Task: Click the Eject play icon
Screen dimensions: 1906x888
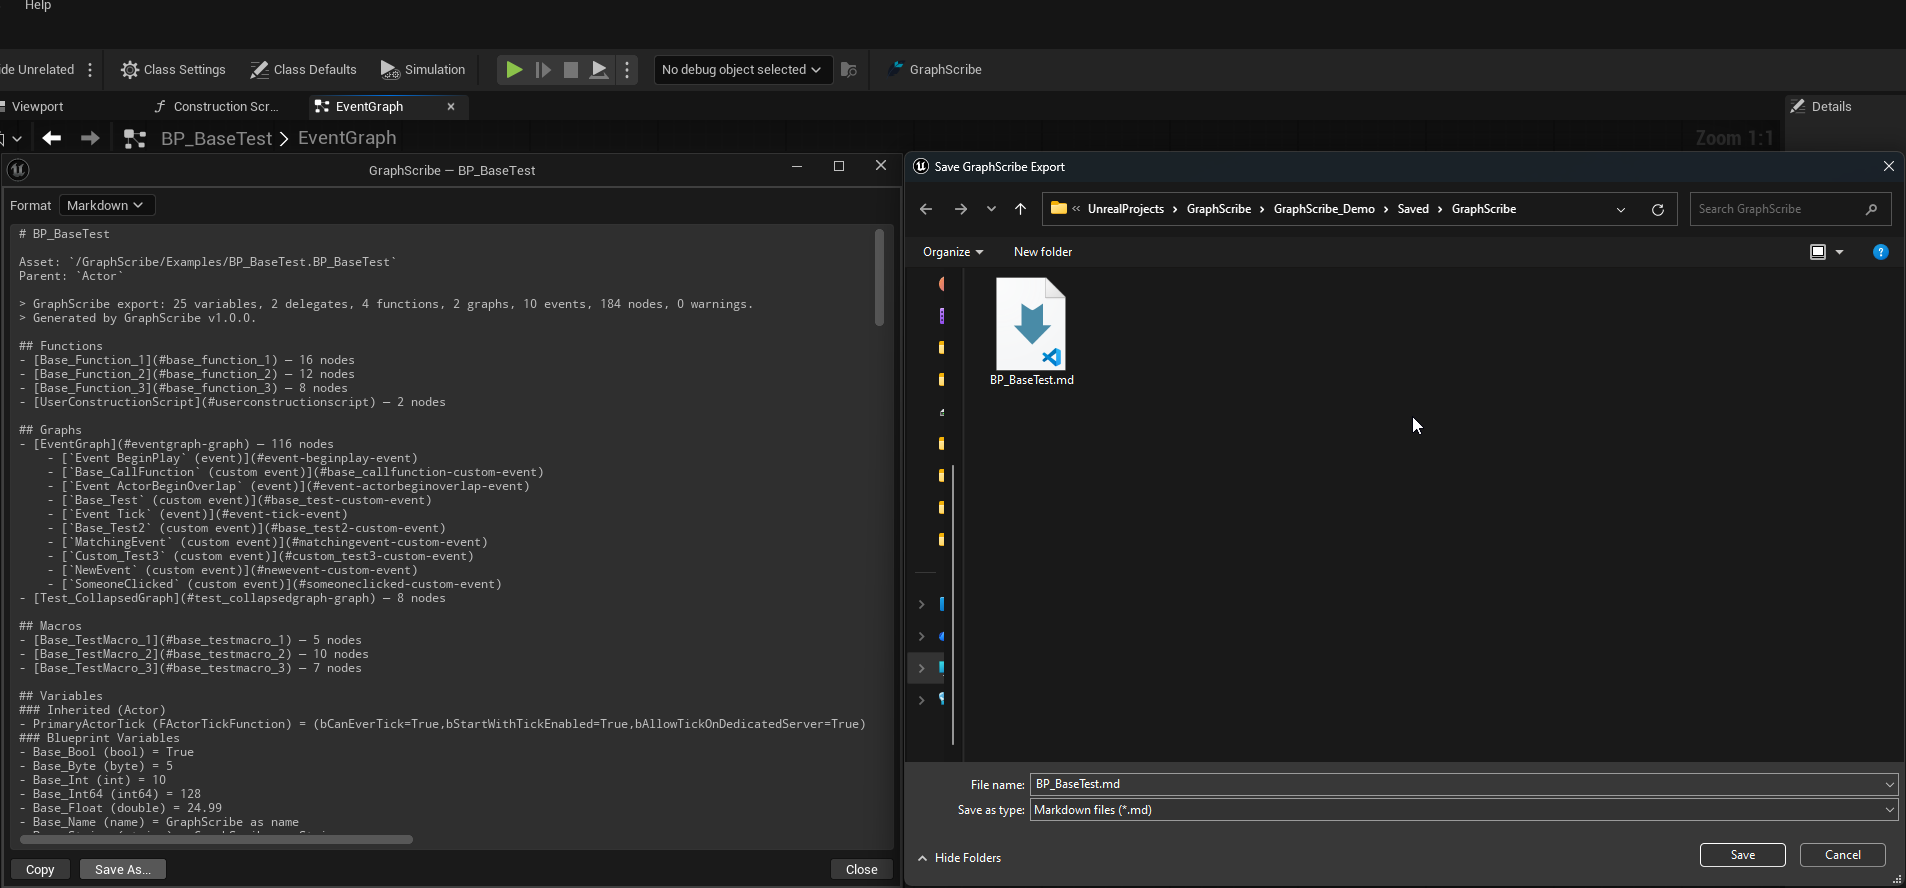Action: [599, 70]
